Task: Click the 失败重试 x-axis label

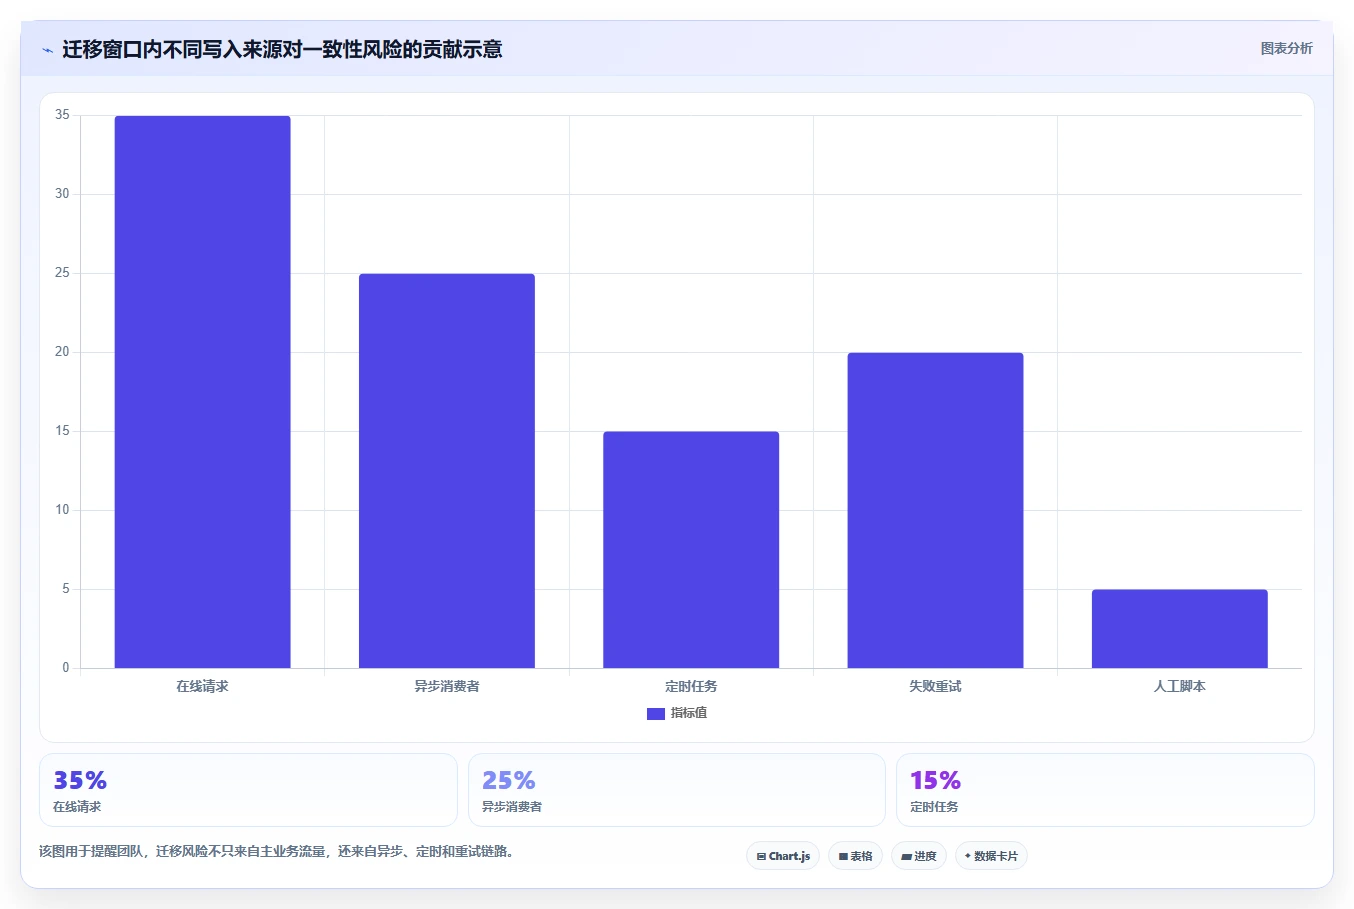Action: point(935,686)
